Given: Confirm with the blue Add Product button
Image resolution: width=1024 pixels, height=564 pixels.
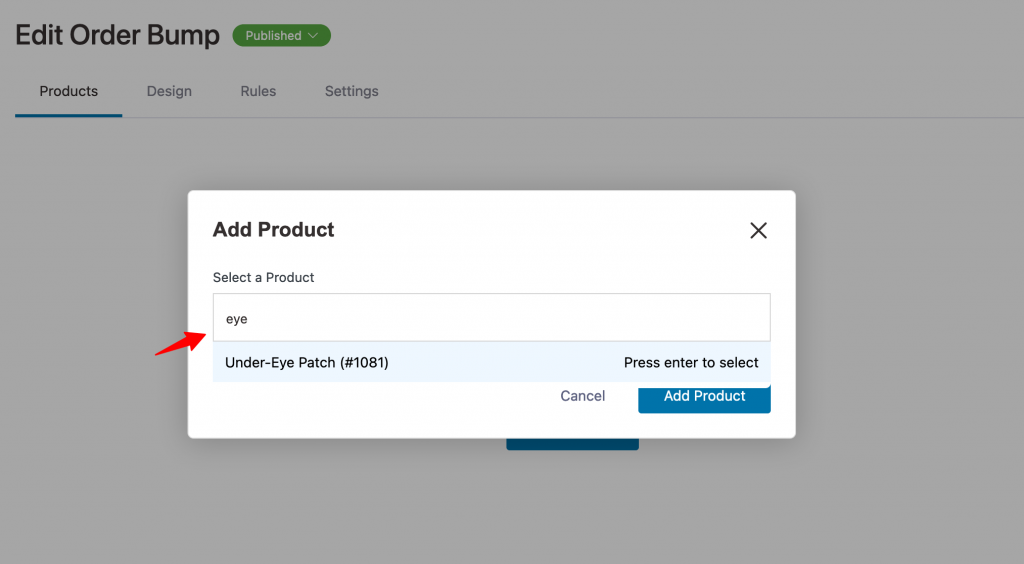Looking at the screenshot, I should tap(704, 397).
